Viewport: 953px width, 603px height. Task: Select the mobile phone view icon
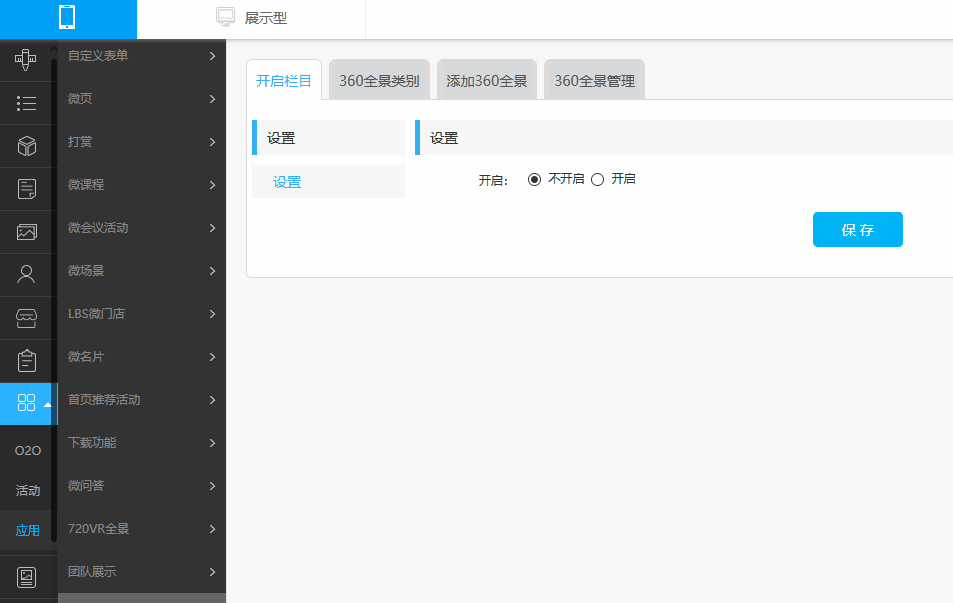click(x=67, y=17)
